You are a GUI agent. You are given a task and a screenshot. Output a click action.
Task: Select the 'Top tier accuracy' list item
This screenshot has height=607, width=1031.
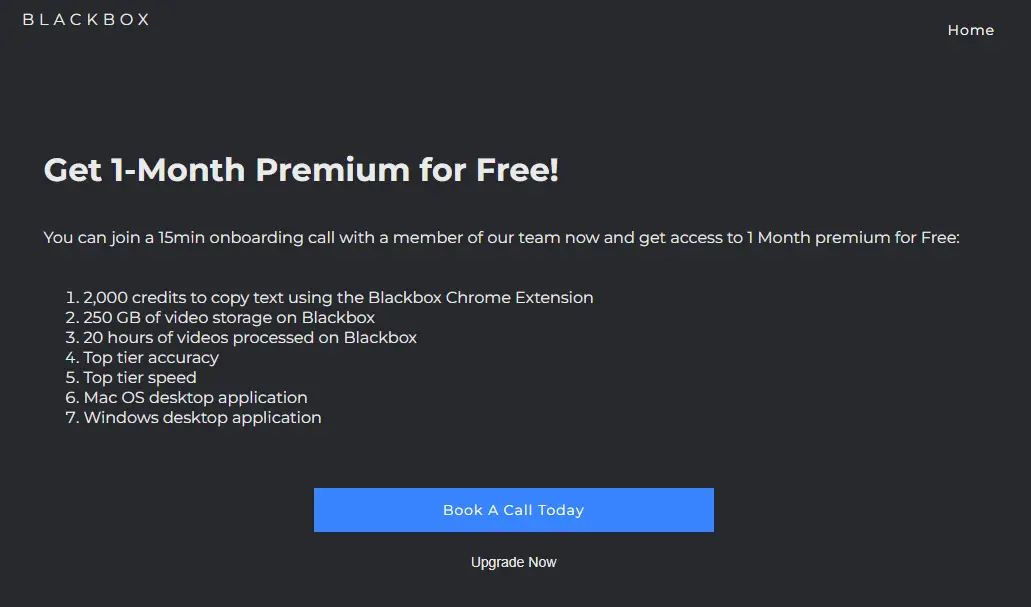[151, 358]
